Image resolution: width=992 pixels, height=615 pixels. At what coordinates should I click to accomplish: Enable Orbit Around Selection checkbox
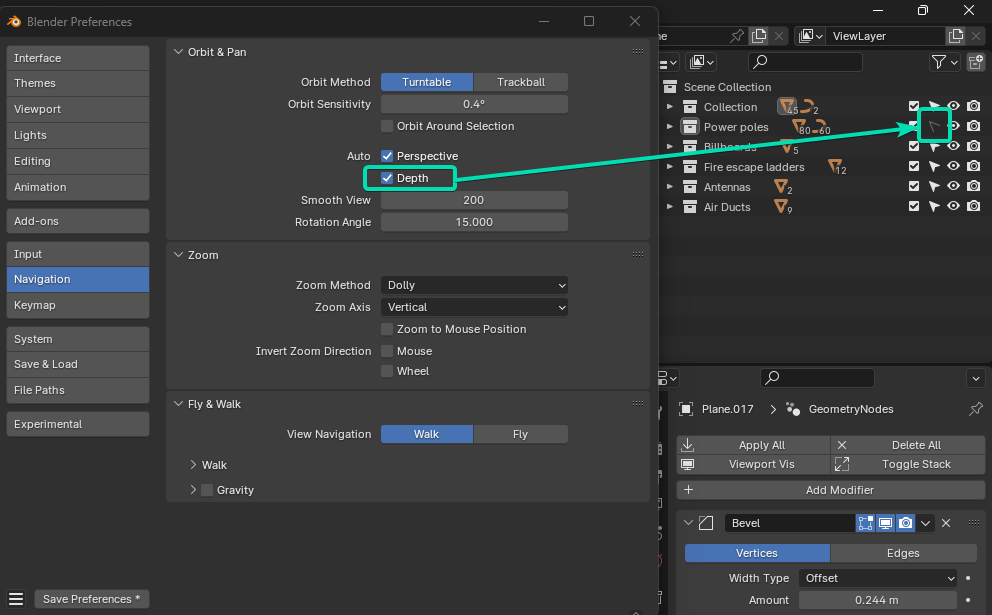point(387,127)
